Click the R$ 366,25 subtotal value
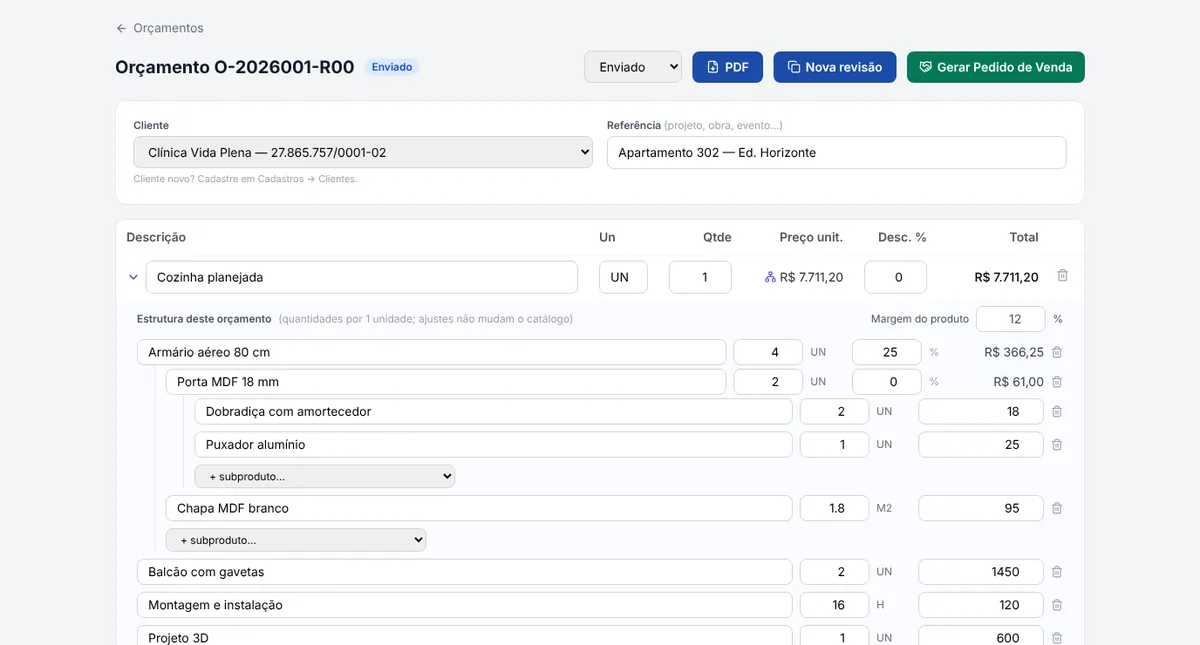 coord(1014,352)
